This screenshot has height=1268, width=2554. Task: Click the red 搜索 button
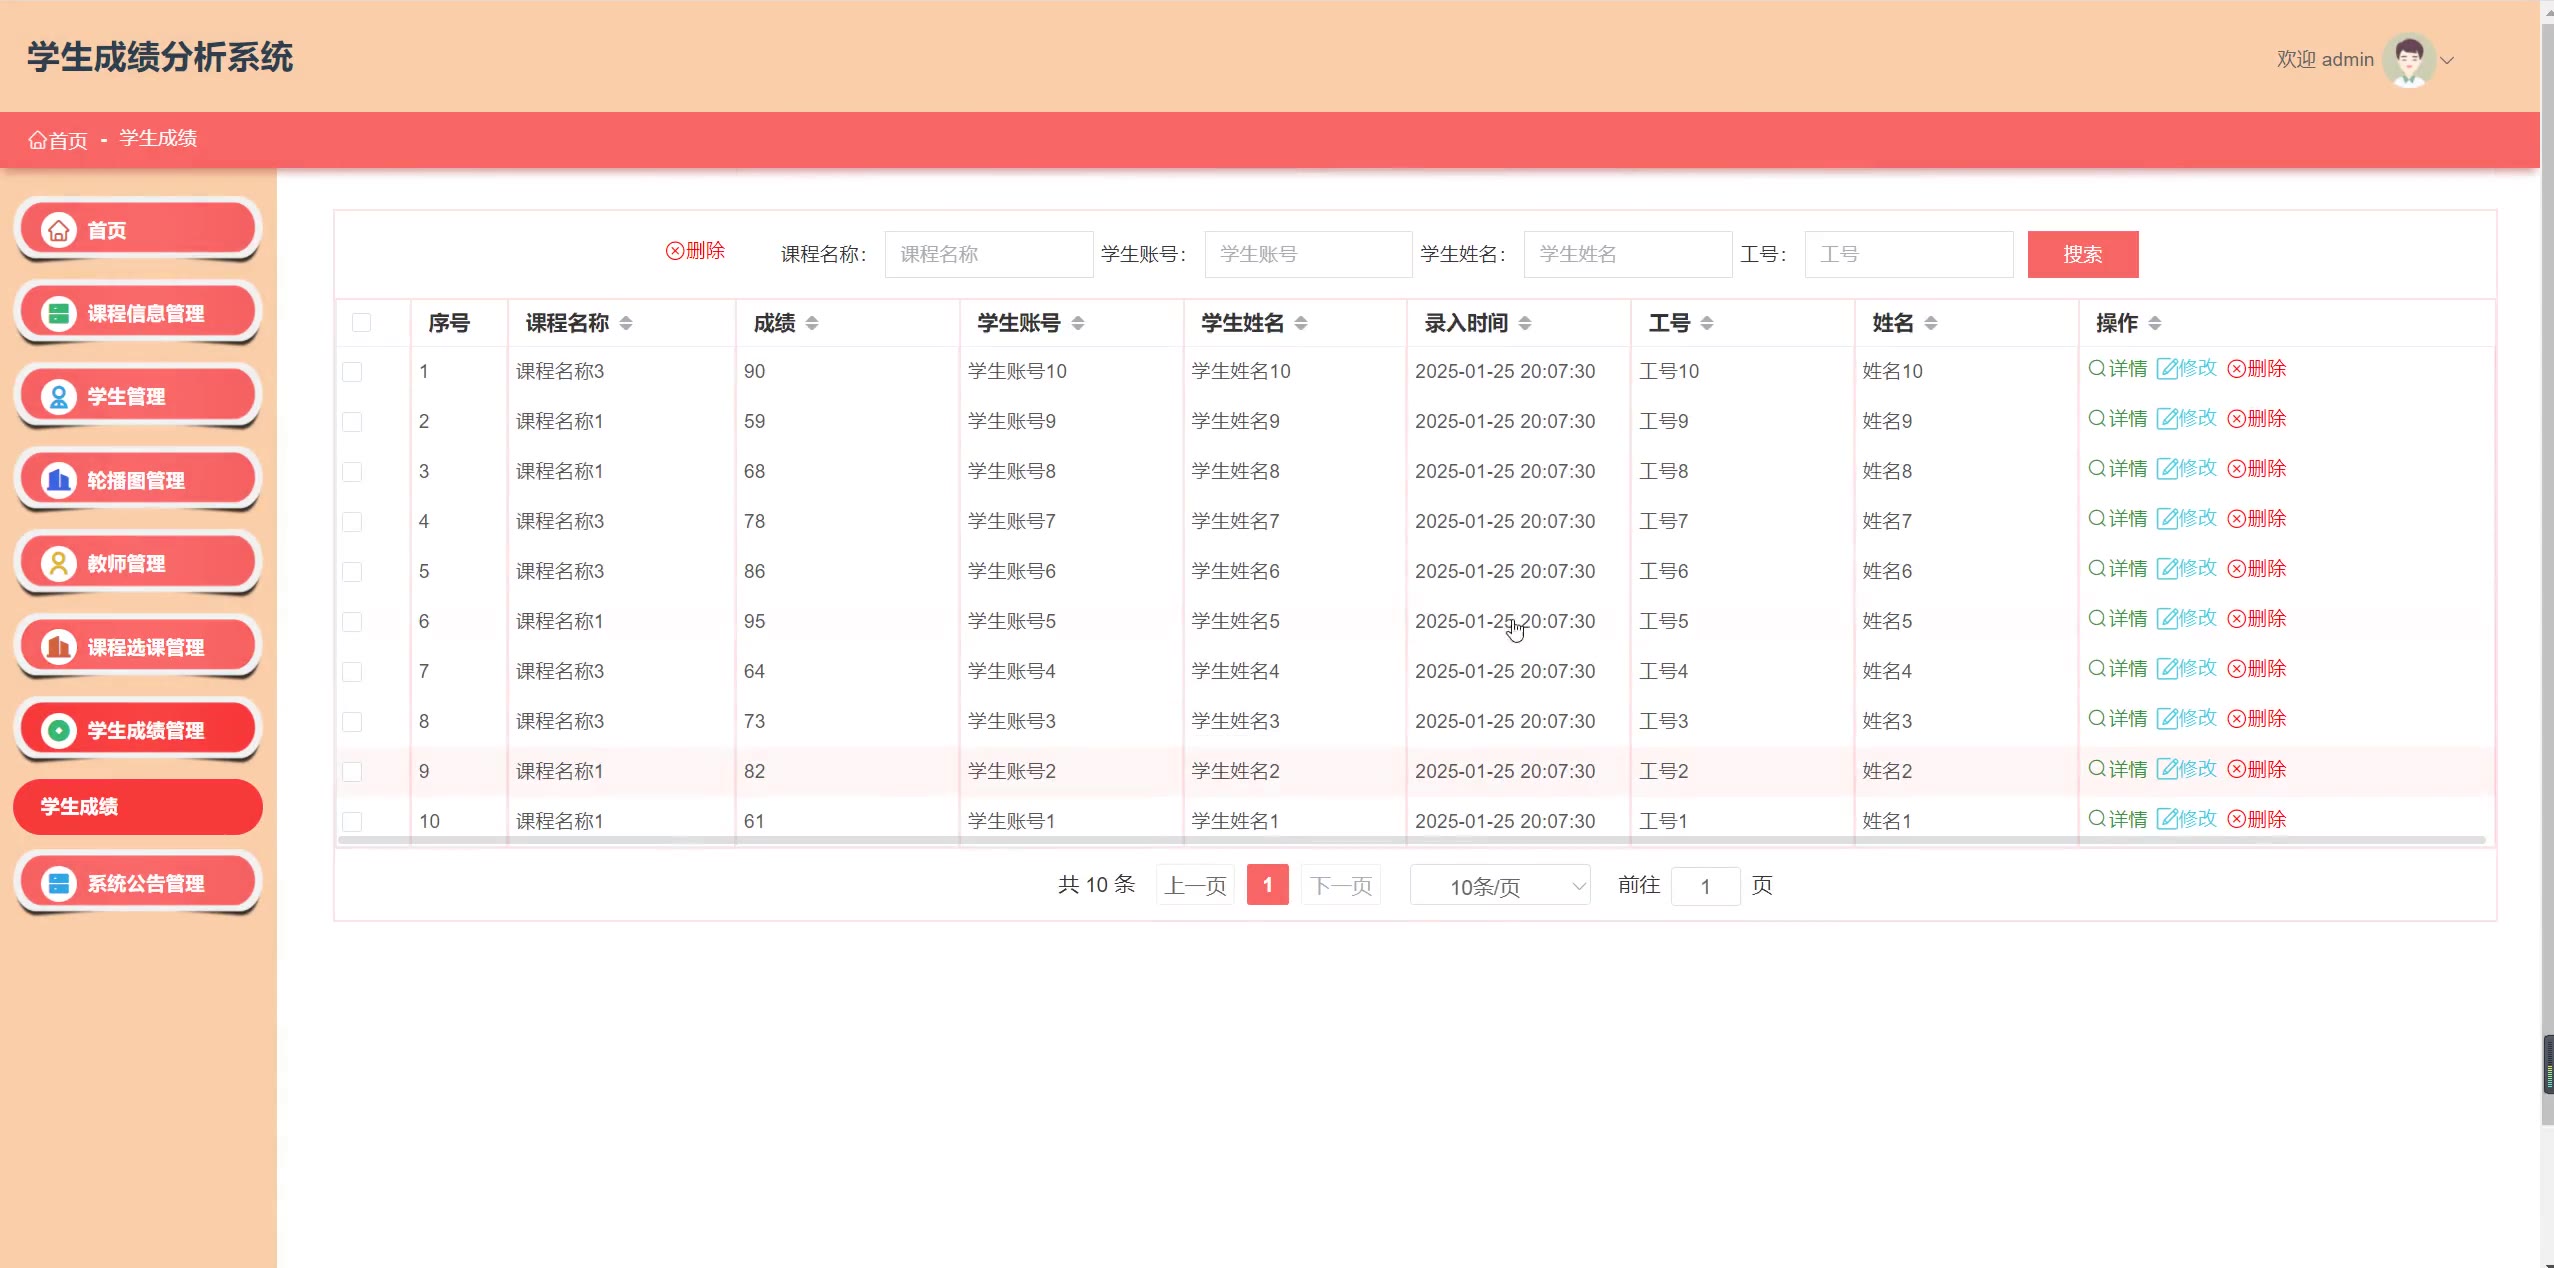pyautogui.click(x=2082, y=254)
